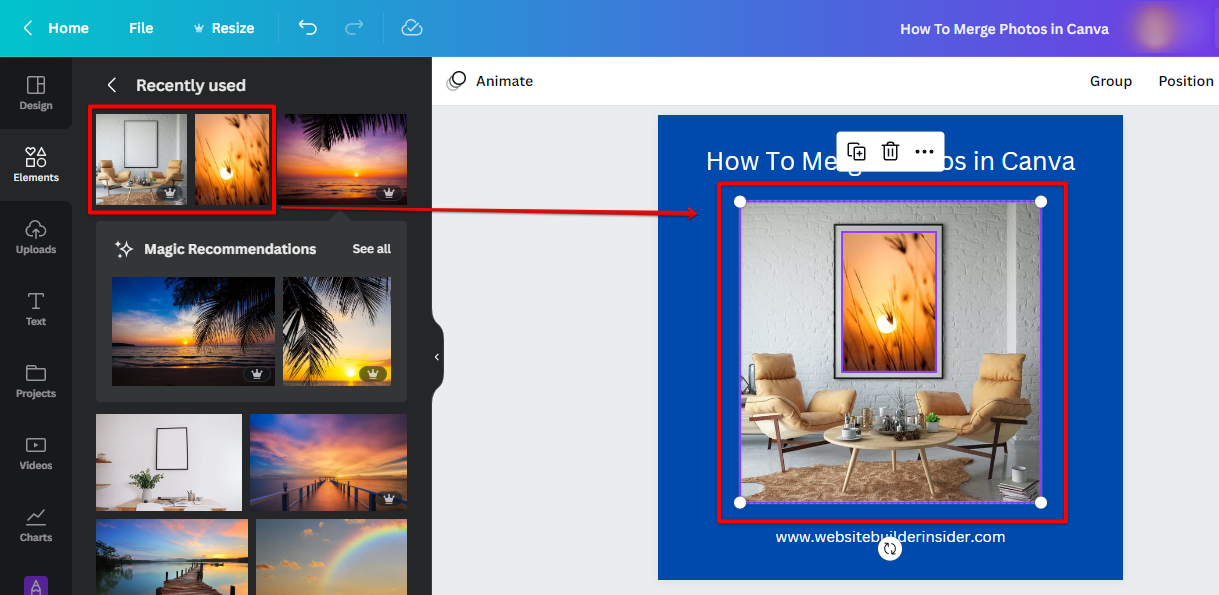This screenshot has height=595, width=1219.
Task: Delete the selected image with the trash icon
Action: tap(890, 151)
